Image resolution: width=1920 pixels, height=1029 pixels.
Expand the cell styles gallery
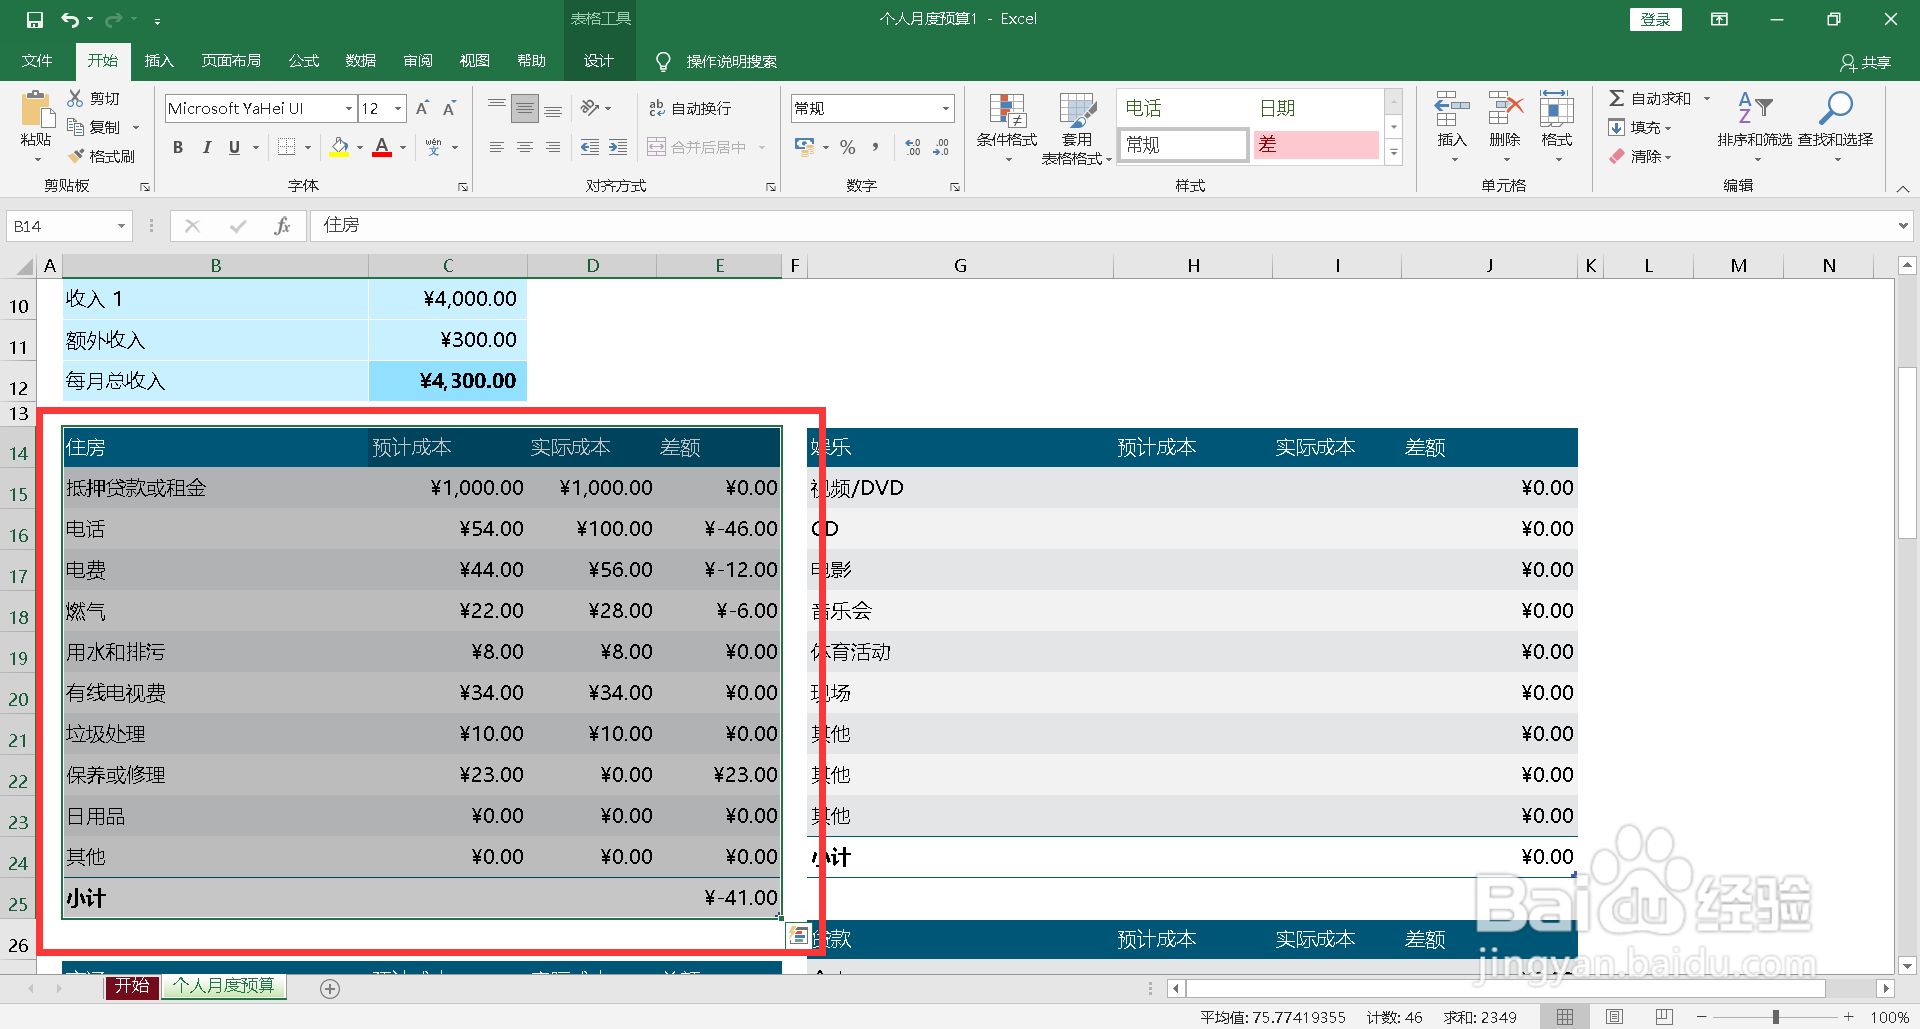(x=1394, y=152)
